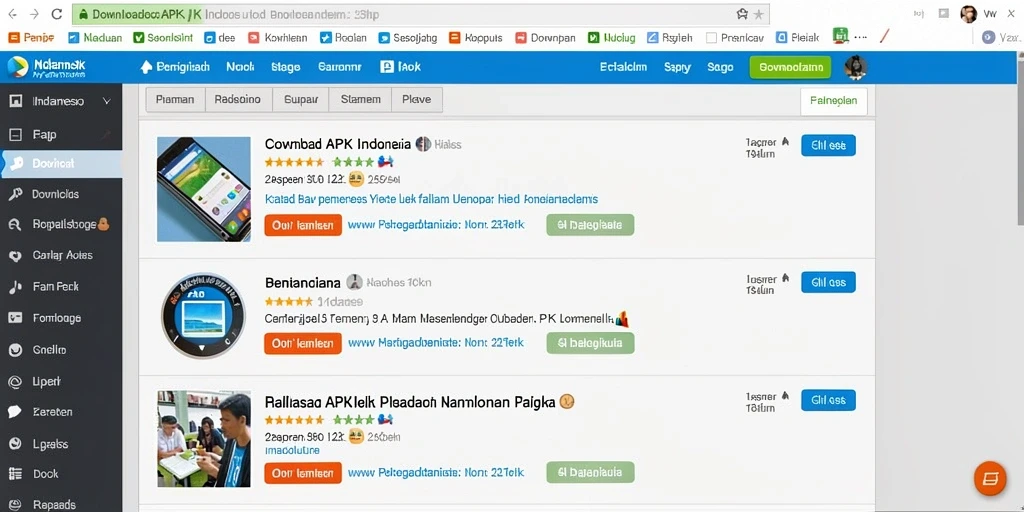Click Eclalcim in the header
Image resolution: width=1024 pixels, height=512 pixels.
click(x=623, y=67)
